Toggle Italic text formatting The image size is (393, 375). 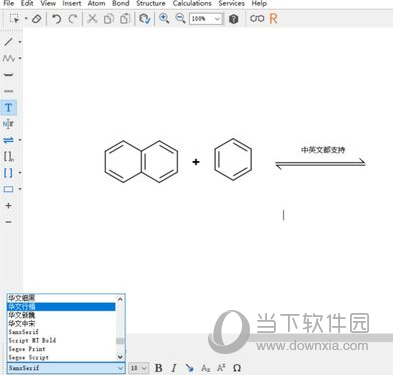click(x=174, y=368)
